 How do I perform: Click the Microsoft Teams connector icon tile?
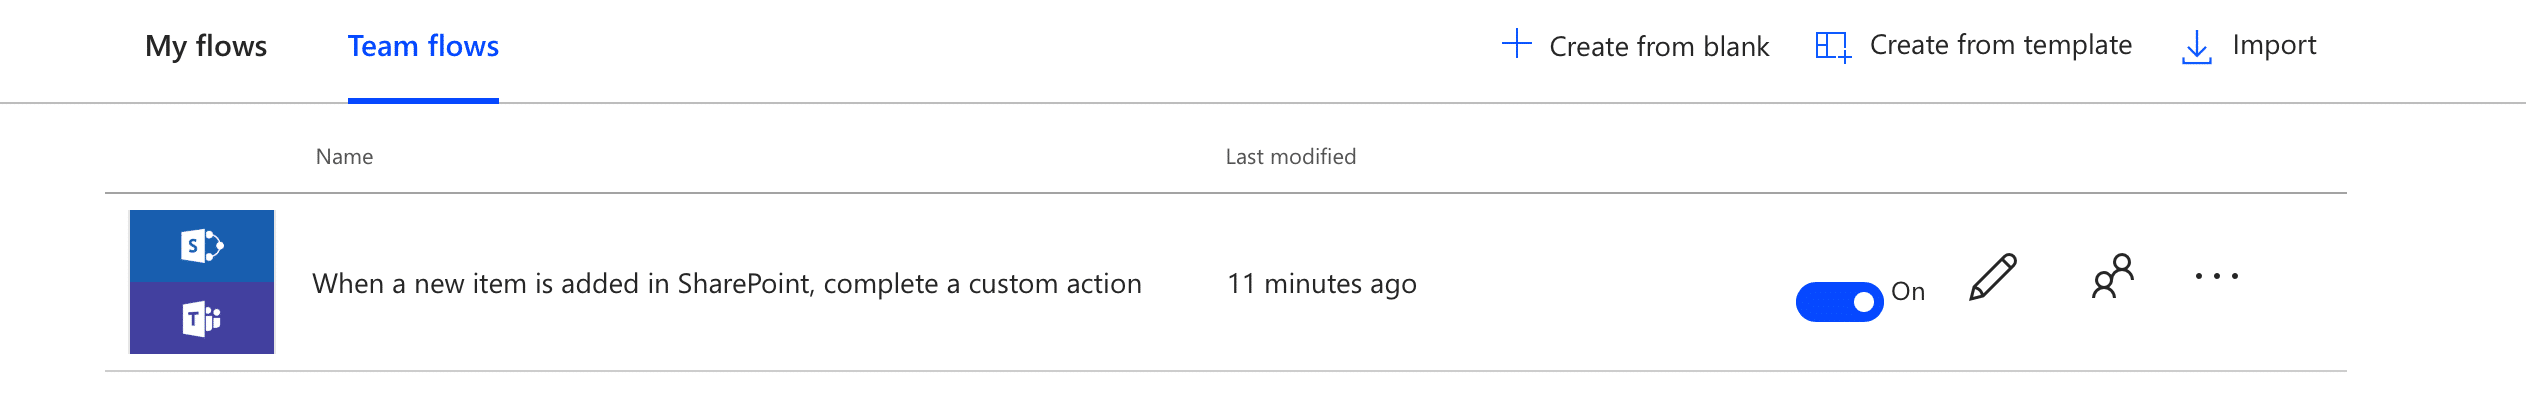coord(202,318)
